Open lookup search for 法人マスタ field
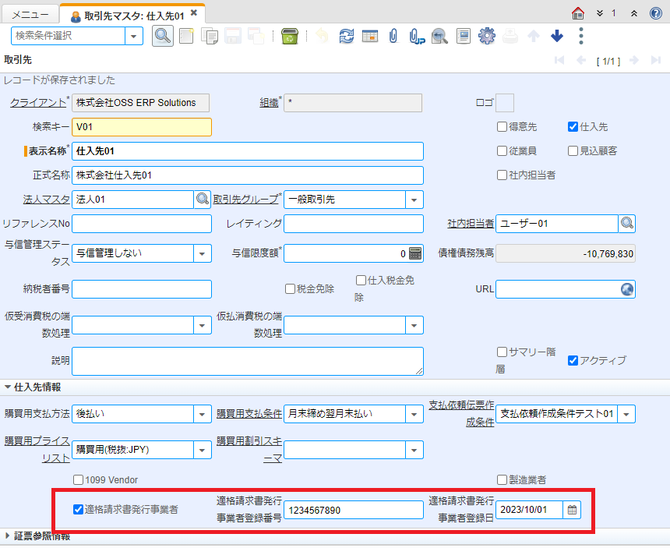The image size is (670, 548). 202,199
